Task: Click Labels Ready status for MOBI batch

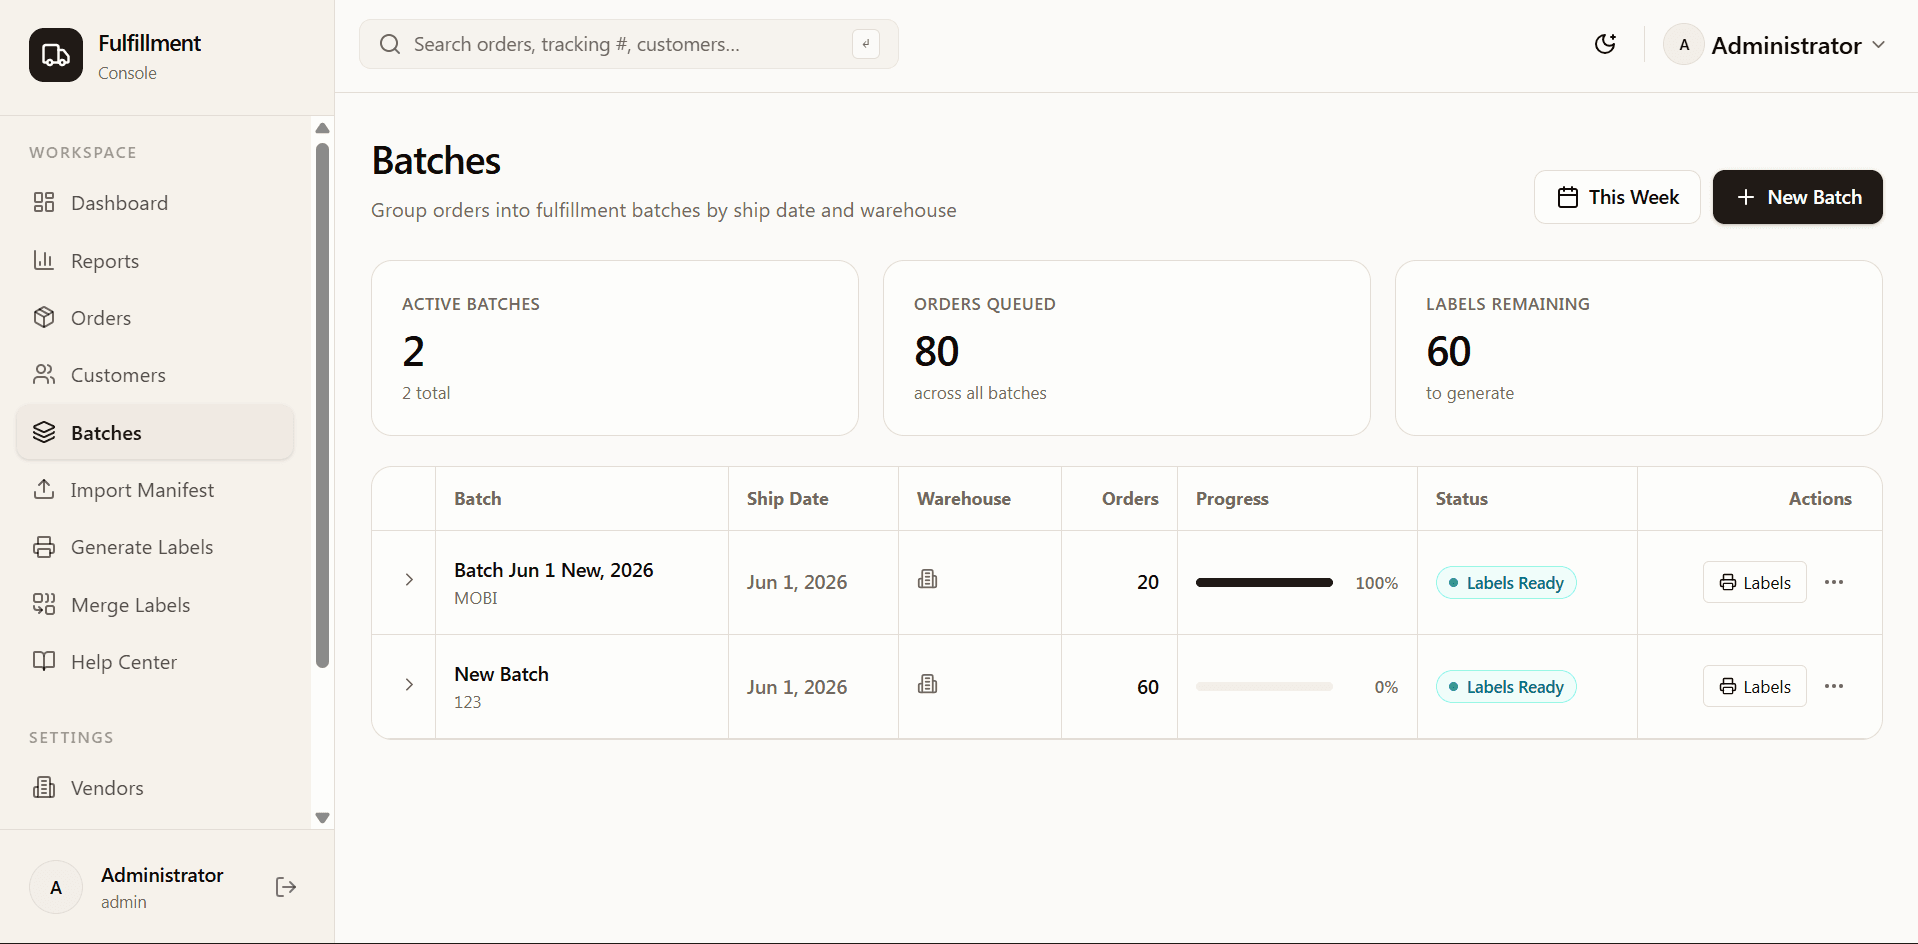Action: tap(1506, 583)
